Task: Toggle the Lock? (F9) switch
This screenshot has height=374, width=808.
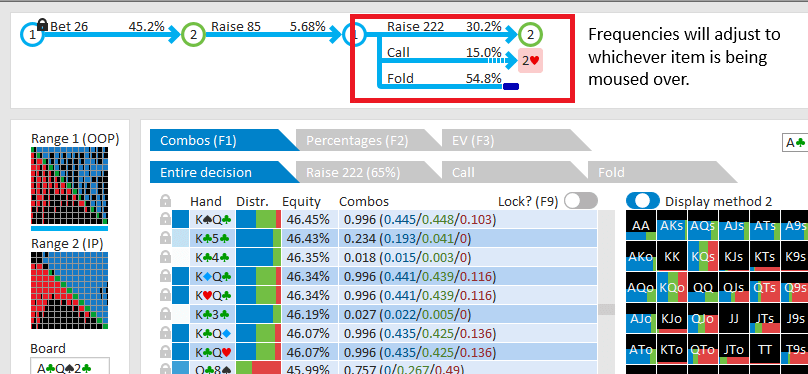Action: (581, 201)
